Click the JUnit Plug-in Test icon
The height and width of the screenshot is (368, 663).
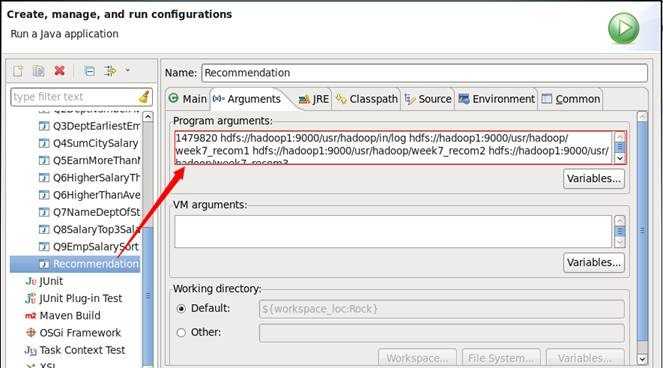(x=30, y=298)
